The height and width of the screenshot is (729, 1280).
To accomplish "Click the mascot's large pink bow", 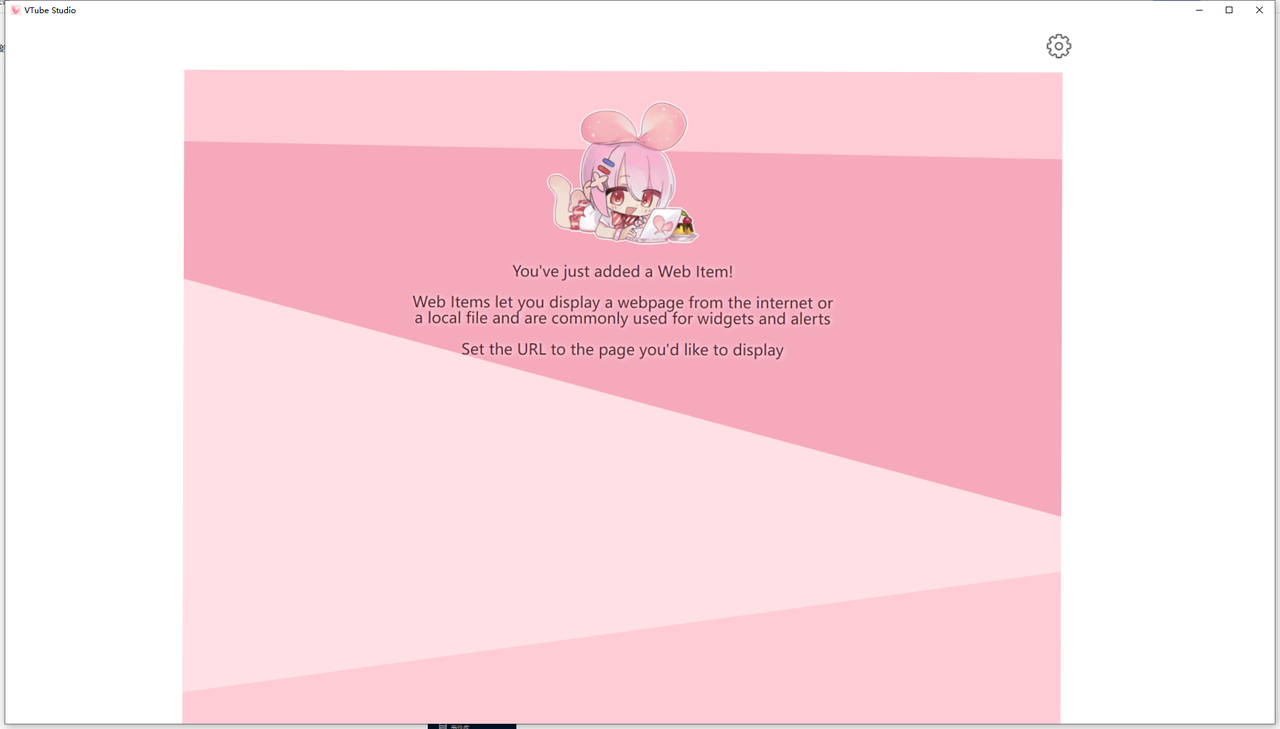I will click(634, 126).
